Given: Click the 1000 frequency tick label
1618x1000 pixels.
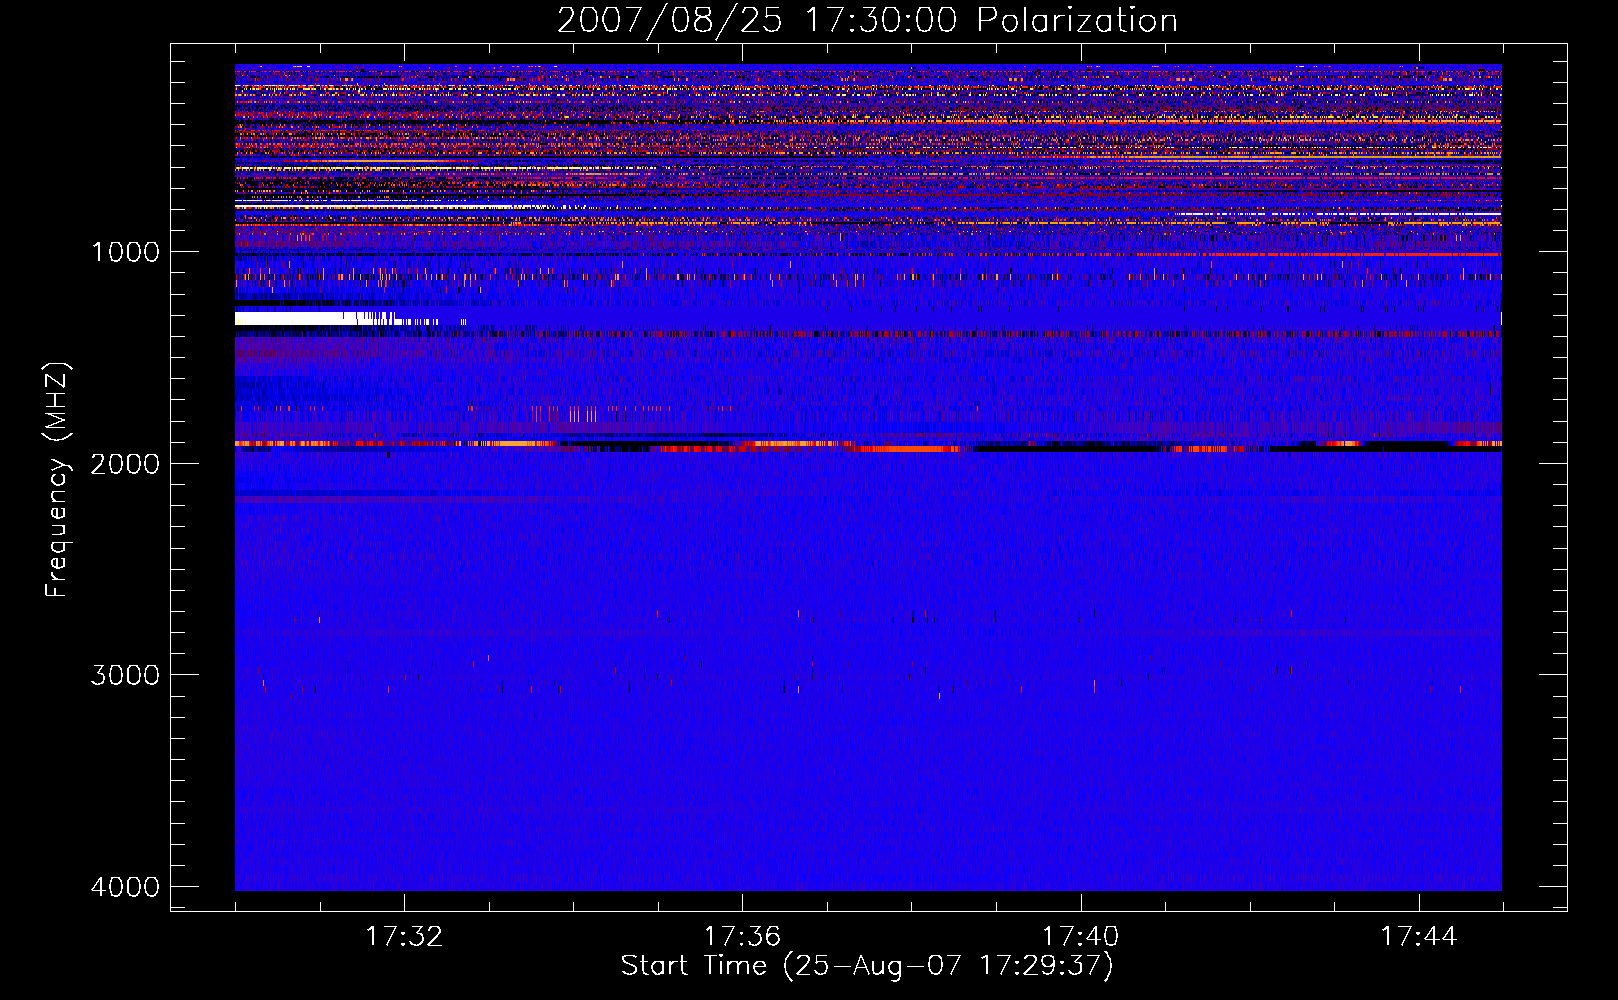Looking at the screenshot, I should click(125, 251).
